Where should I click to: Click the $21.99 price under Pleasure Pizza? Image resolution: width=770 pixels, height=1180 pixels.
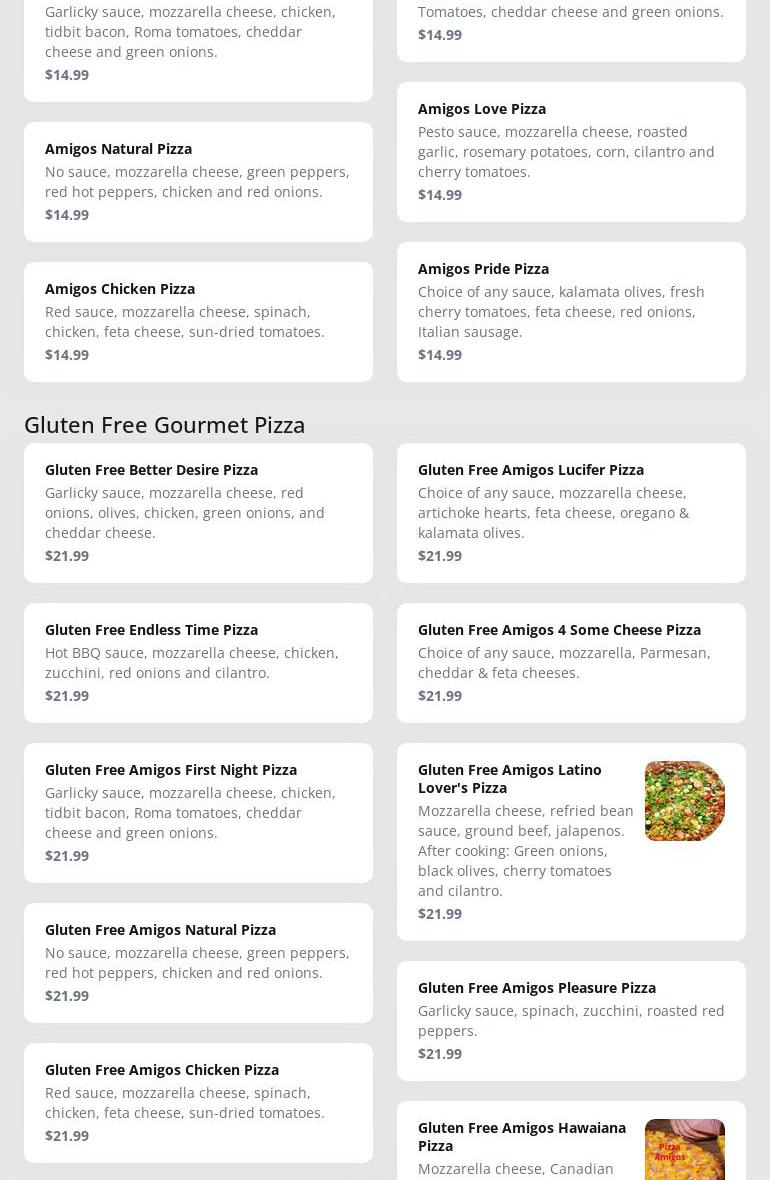click(440, 1054)
